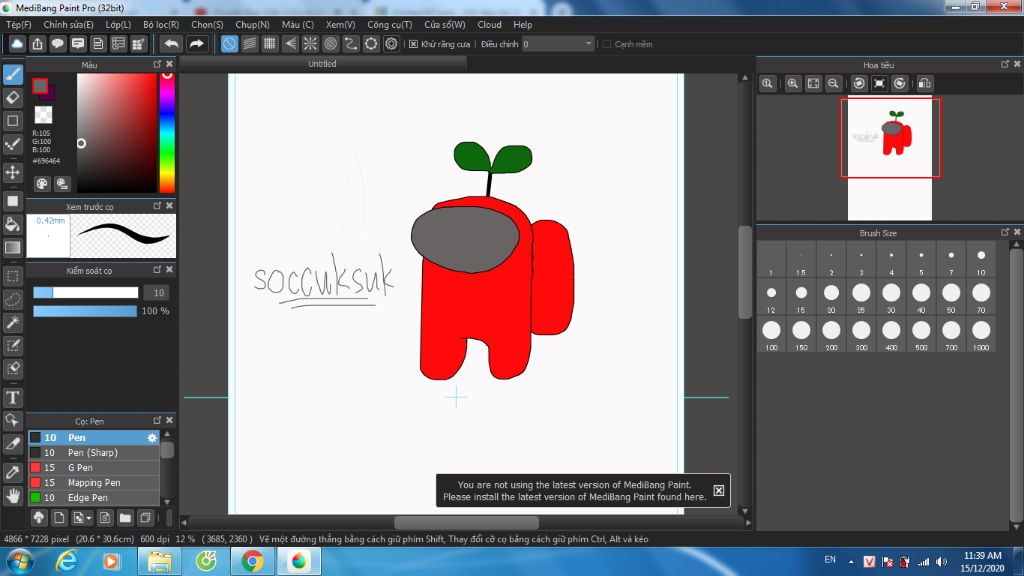Select brush size 100 preset
The image size is (1024, 576).
(771, 334)
